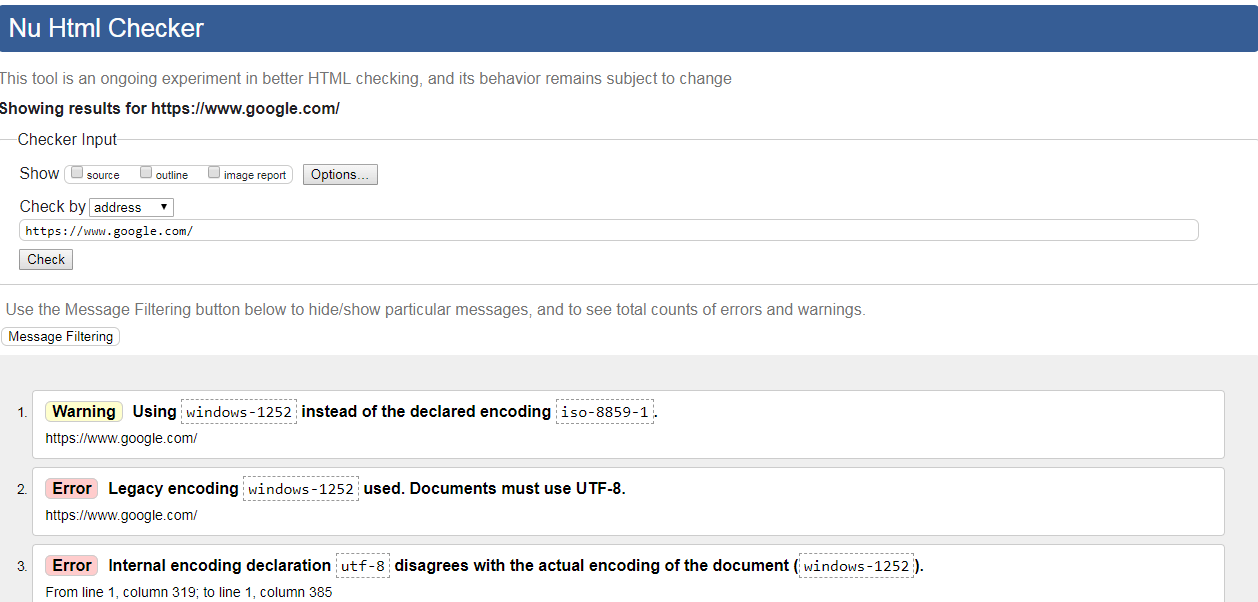Click the "From line 1, column 319" location text
The width and height of the screenshot is (1258, 602).
coord(189,592)
